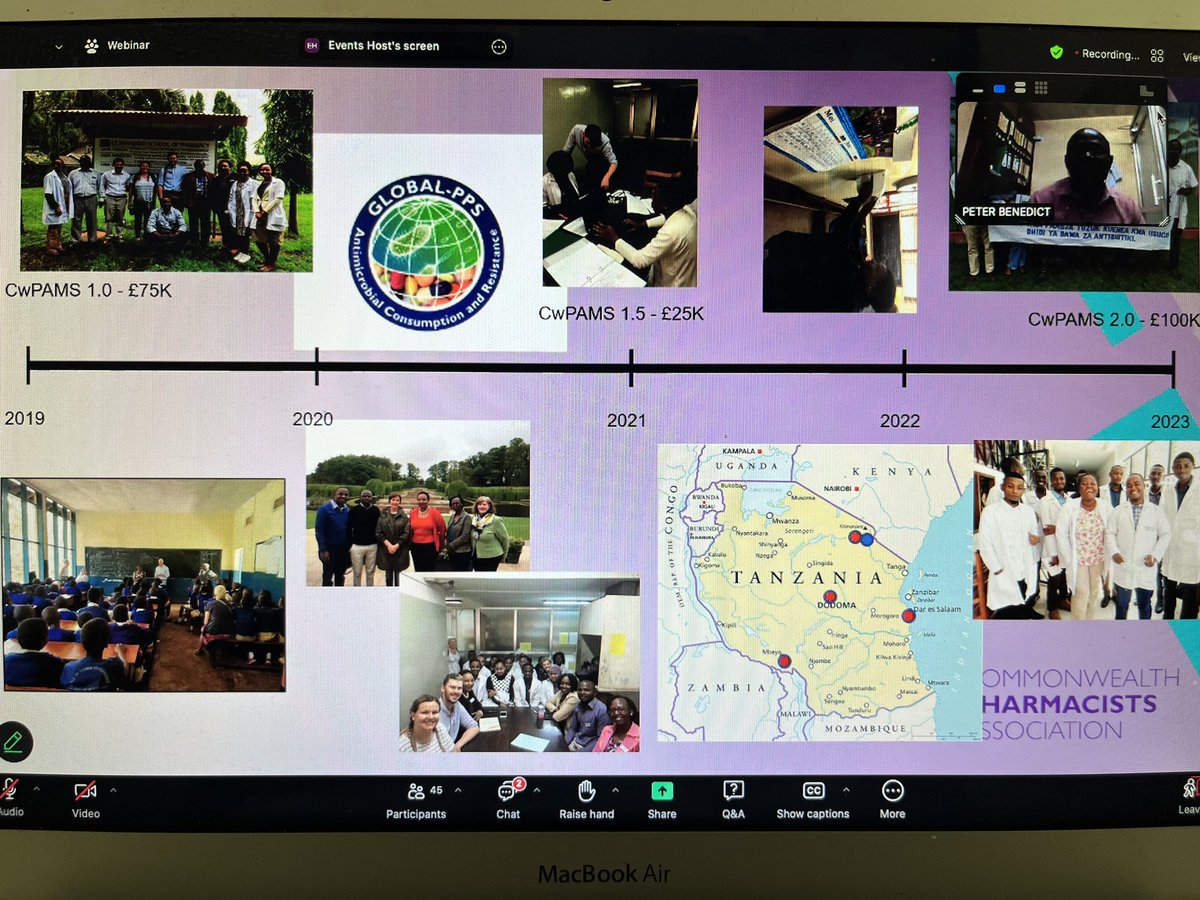The image size is (1200, 900).
Task: Collapse the meeting info with top-left chevron
Action: 58,46
